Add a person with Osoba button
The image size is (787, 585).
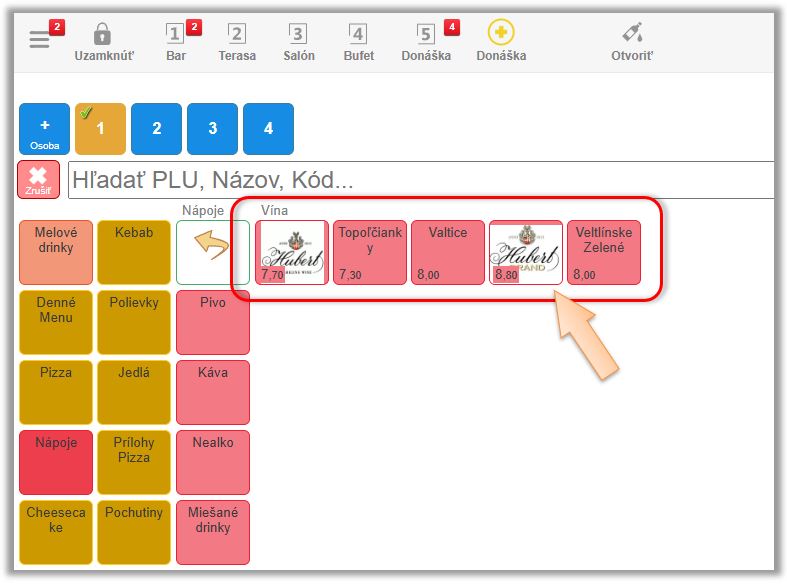click(x=44, y=129)
